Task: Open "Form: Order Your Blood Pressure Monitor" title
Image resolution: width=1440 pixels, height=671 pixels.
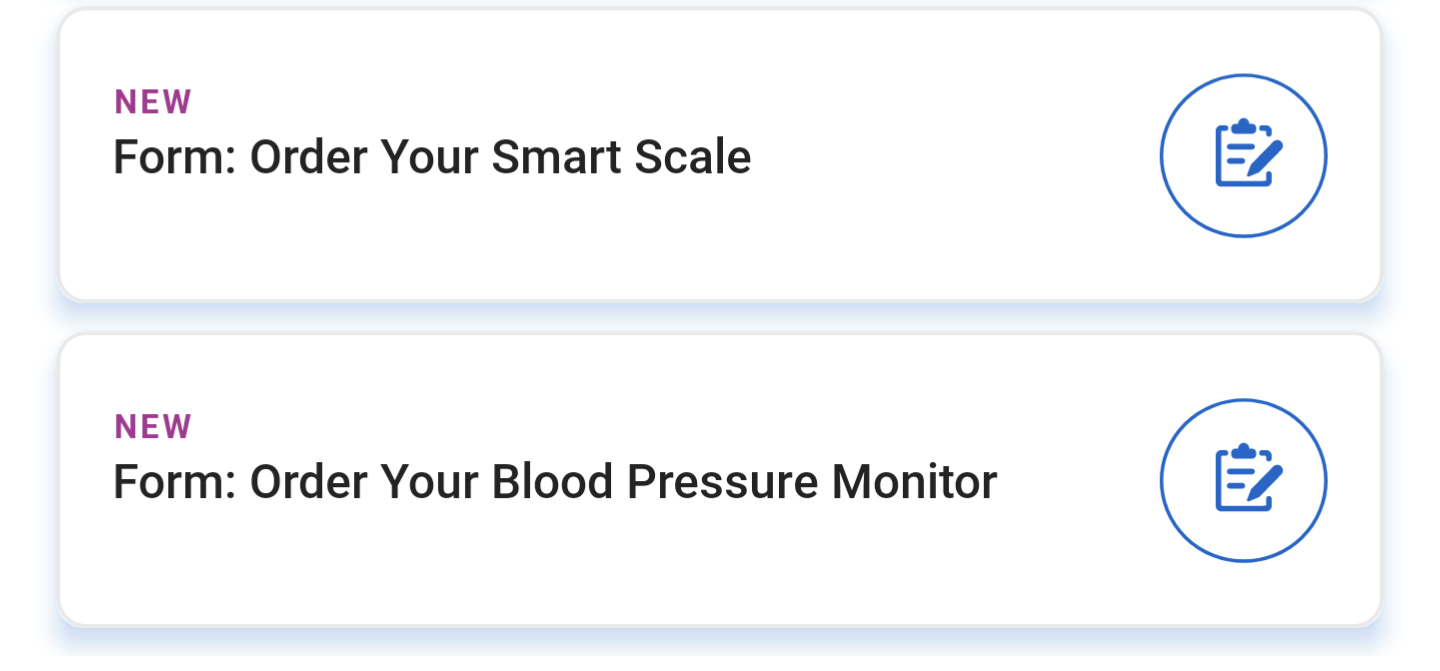Action: point(554,482)
